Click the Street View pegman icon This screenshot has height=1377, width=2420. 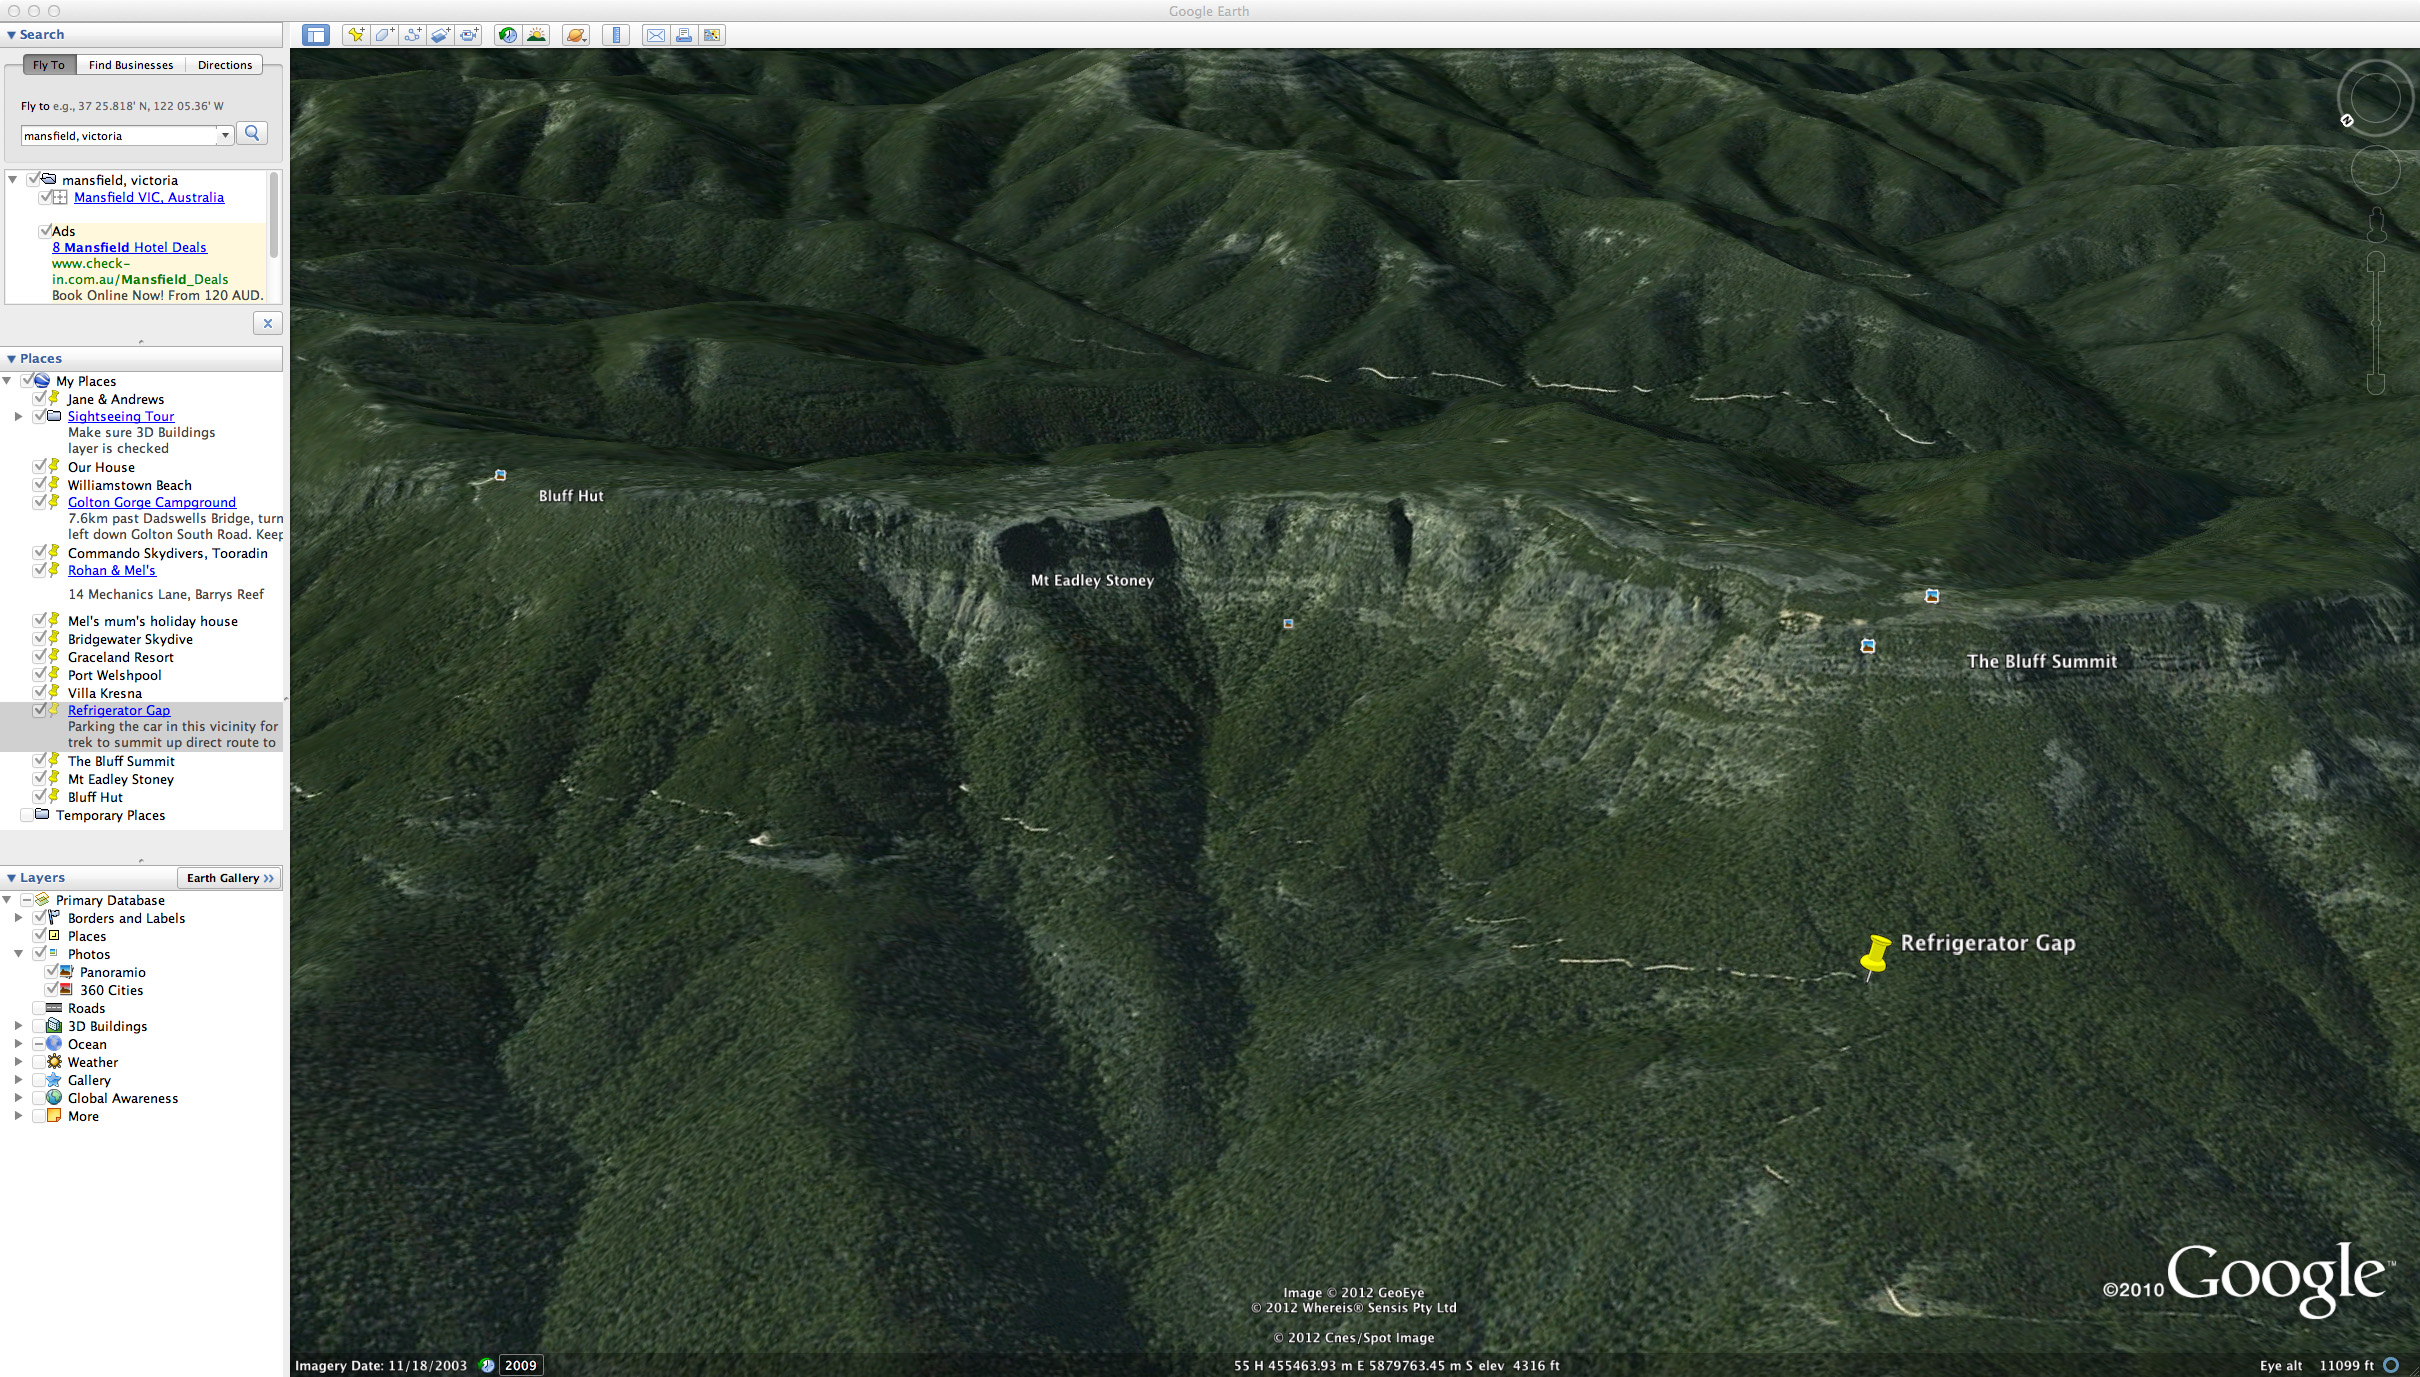(2376, 225)
